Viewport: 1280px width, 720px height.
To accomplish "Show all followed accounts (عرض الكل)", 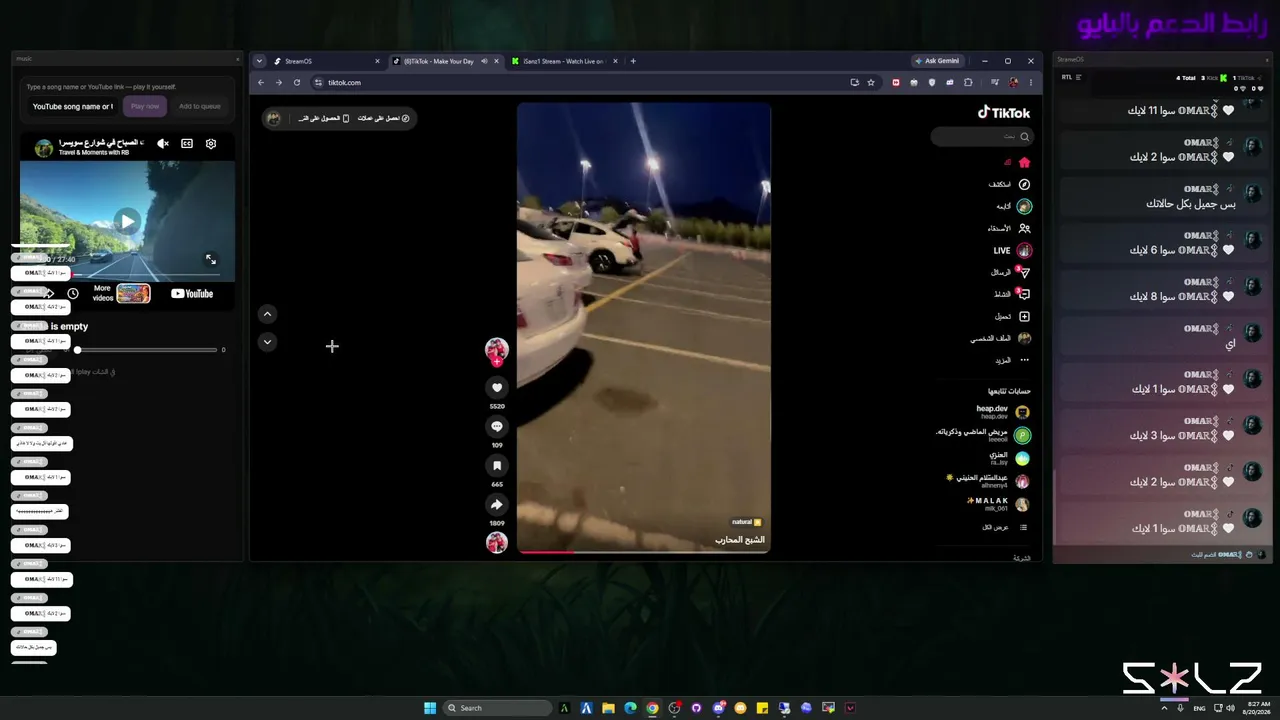I will tap(1004, 527).
